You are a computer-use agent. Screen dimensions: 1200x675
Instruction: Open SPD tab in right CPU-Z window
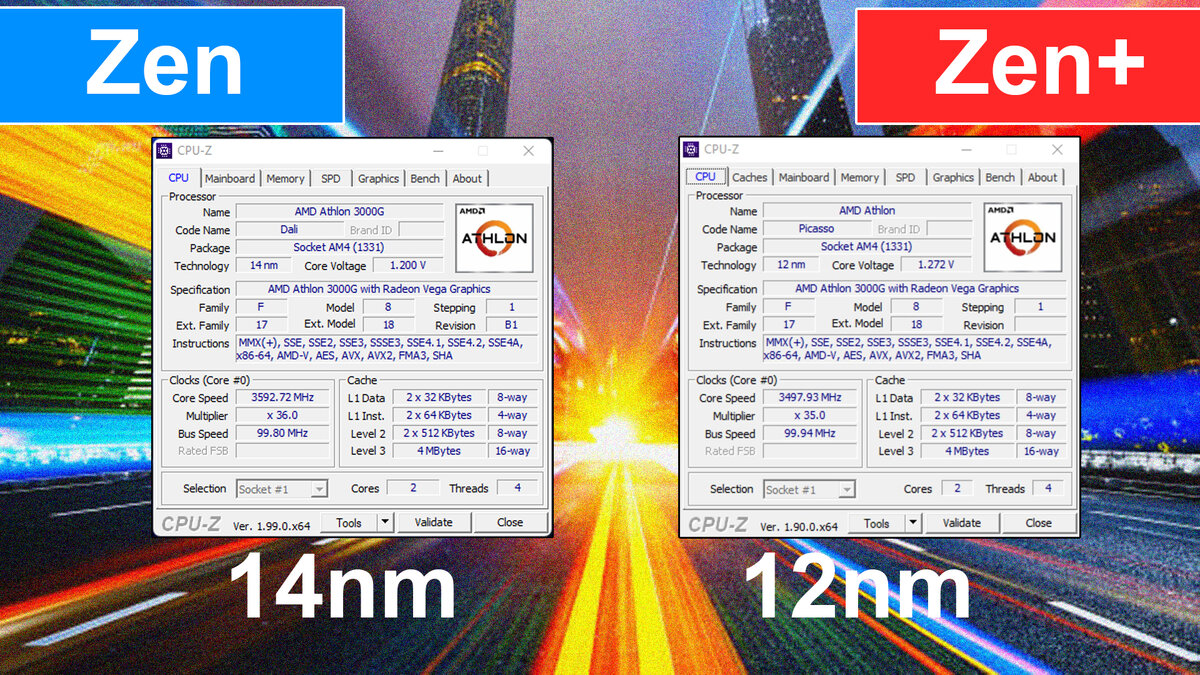pyautogui.click(x=905, y=178)
